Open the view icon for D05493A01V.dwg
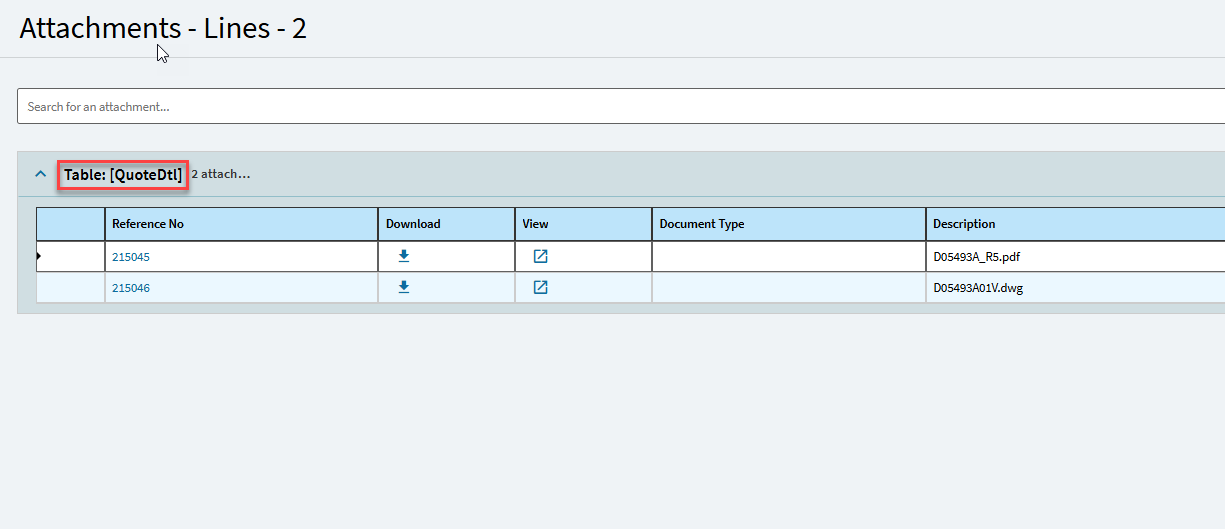1225x529 pixels. pos(540,287)
